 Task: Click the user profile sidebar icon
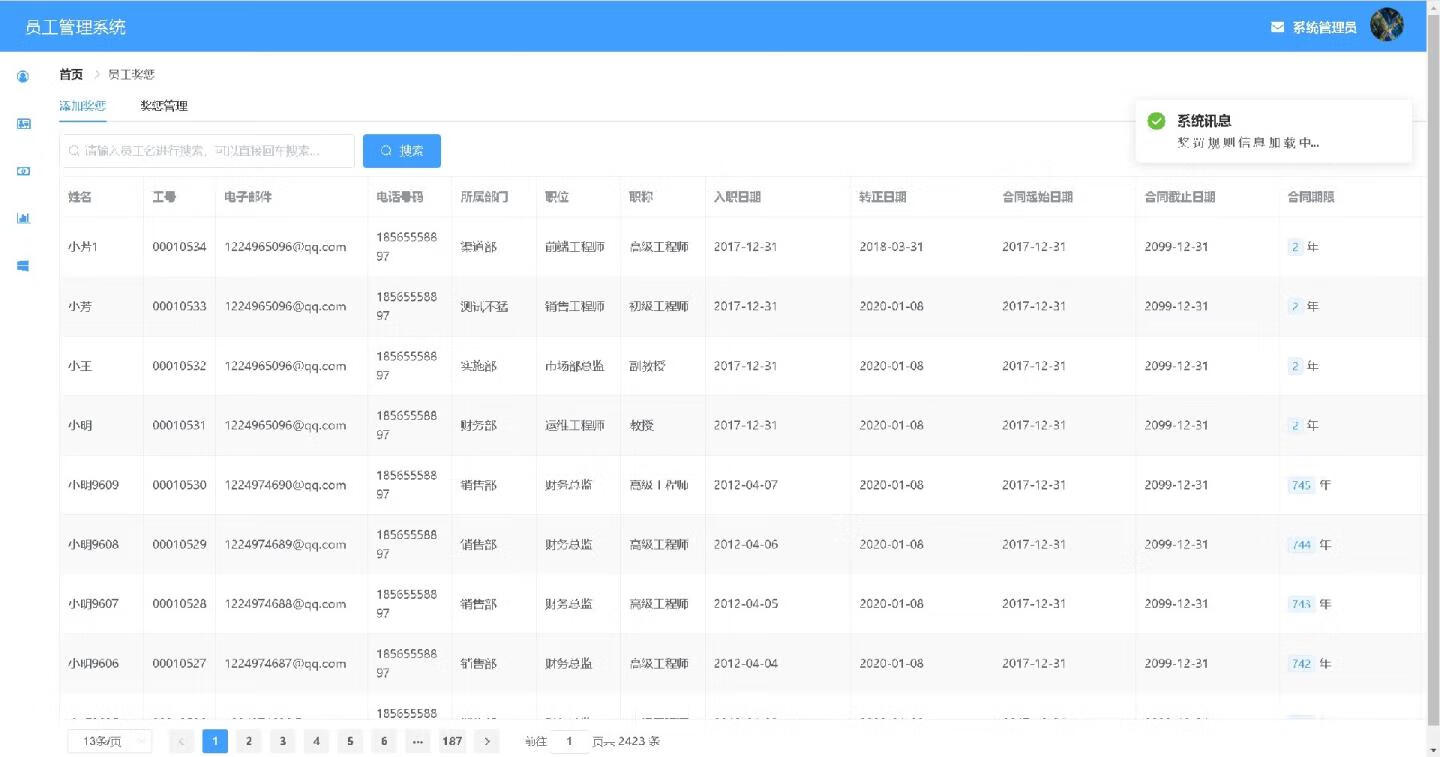23,76
